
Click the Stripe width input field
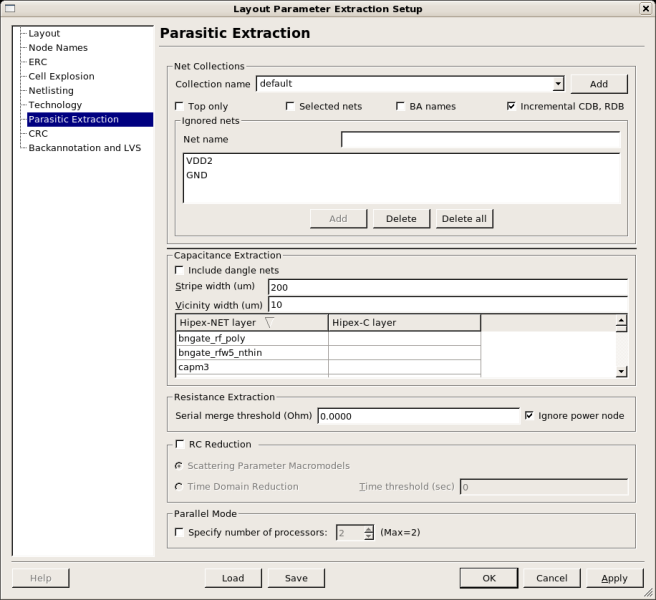(x=447, y=288)
